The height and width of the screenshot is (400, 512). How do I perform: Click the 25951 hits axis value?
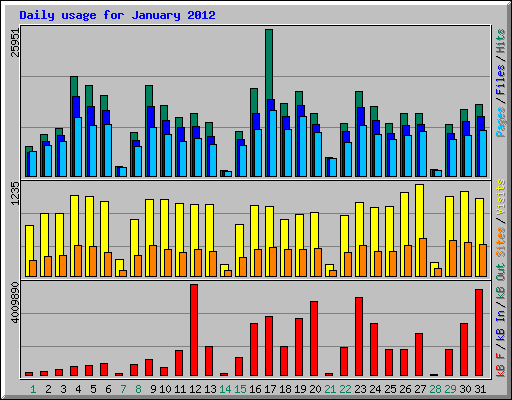(15, 42)
